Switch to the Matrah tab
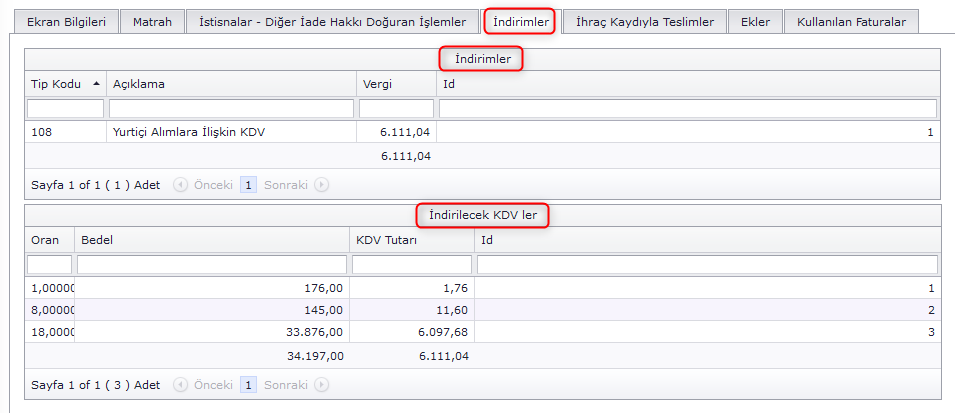This screenshot has width=955, height=413. pos(152,22)
